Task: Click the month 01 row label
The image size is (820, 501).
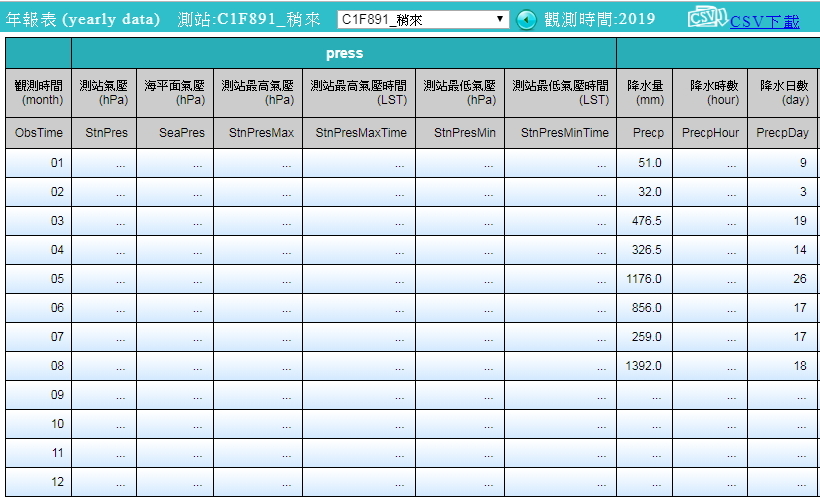Action: (38, 163)
